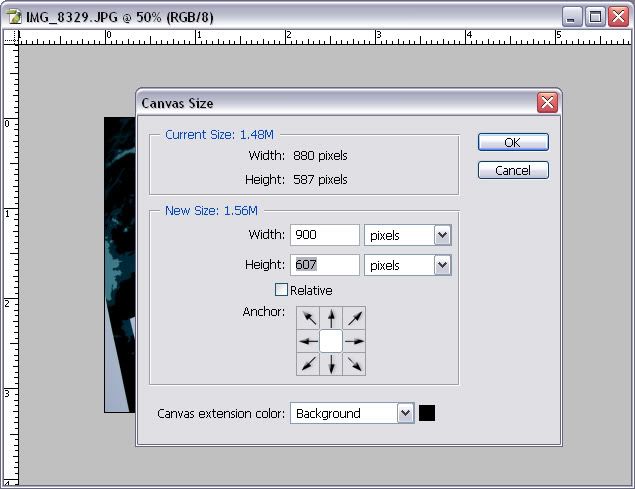The height and width of the screenshot is (489, 635).
Task: Click the top-left anchor arrow
Action: coord(308,318)
